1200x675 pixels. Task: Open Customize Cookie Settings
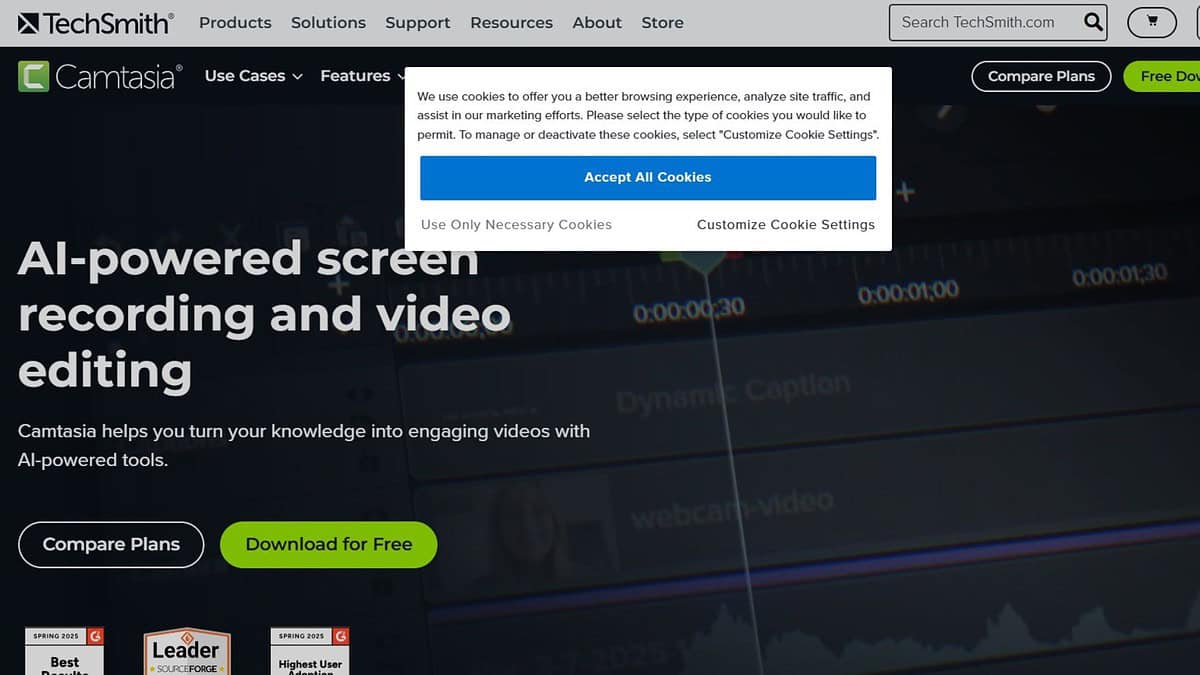point(786,225)
